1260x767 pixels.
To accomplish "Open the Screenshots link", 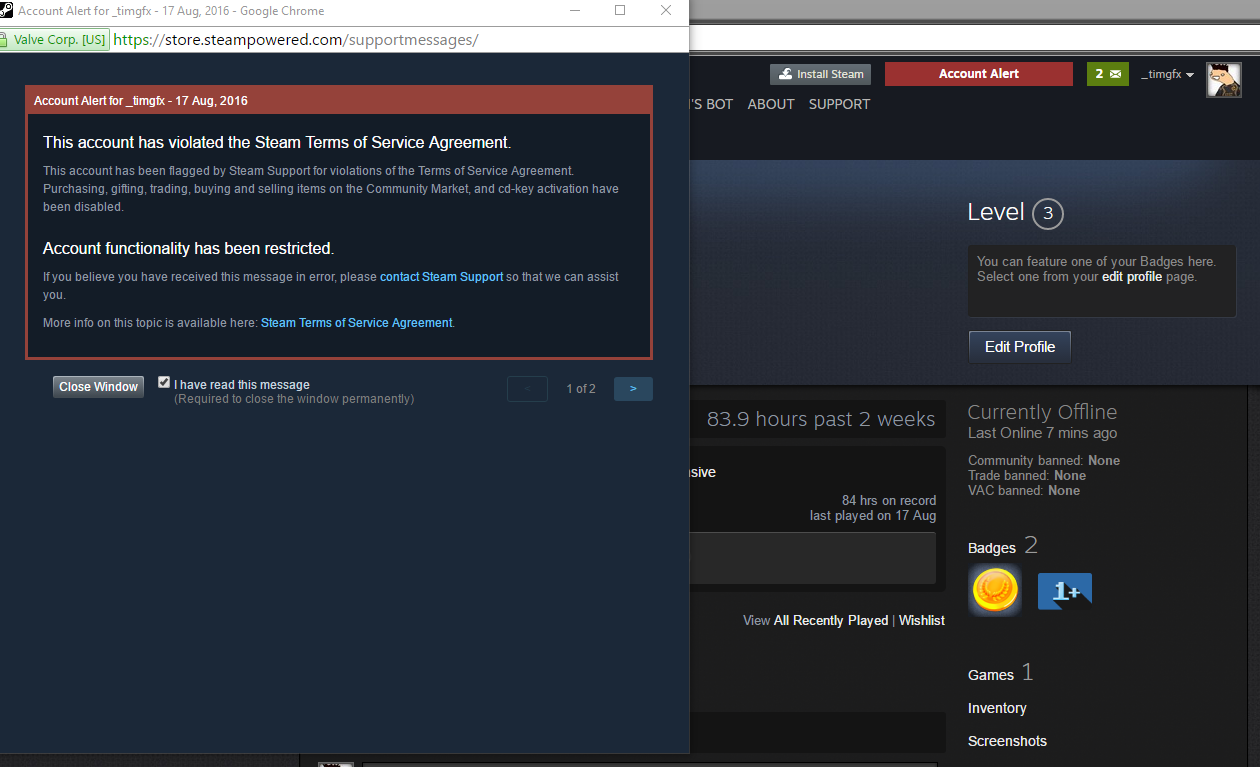I will click(1007, 741).
